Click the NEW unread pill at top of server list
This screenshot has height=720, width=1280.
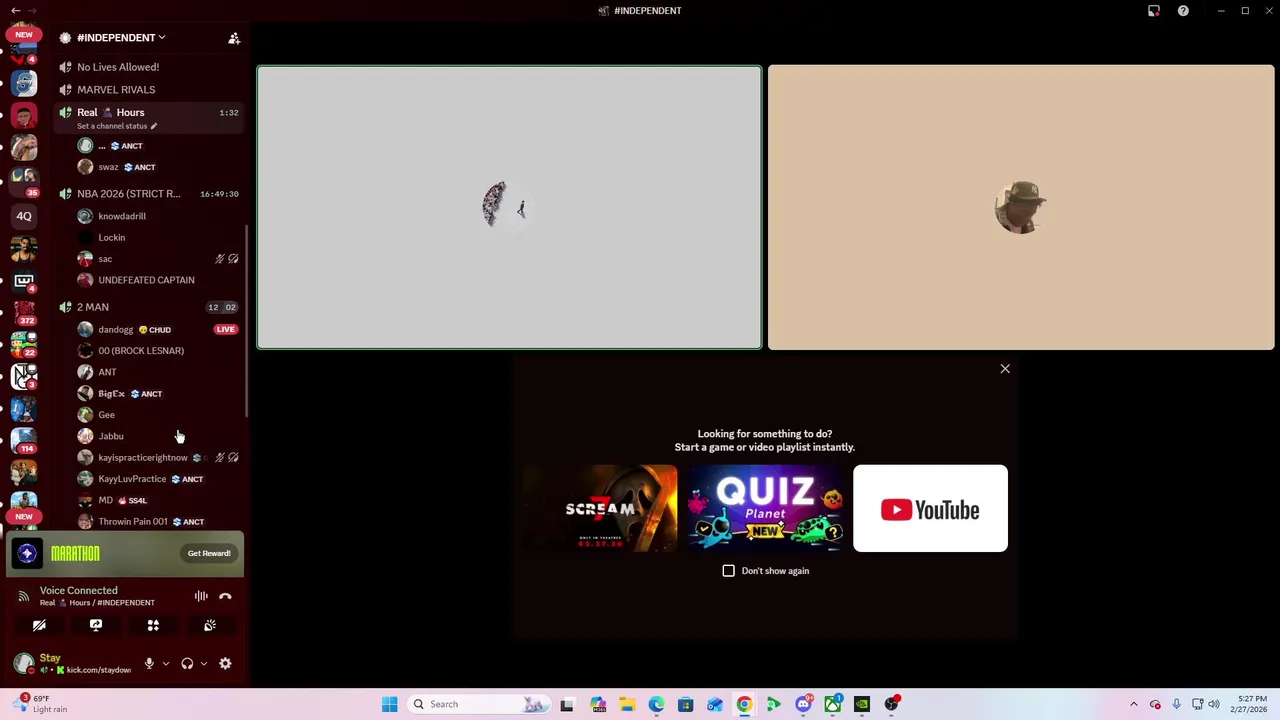pyautogui.click(x=24, y=34)
